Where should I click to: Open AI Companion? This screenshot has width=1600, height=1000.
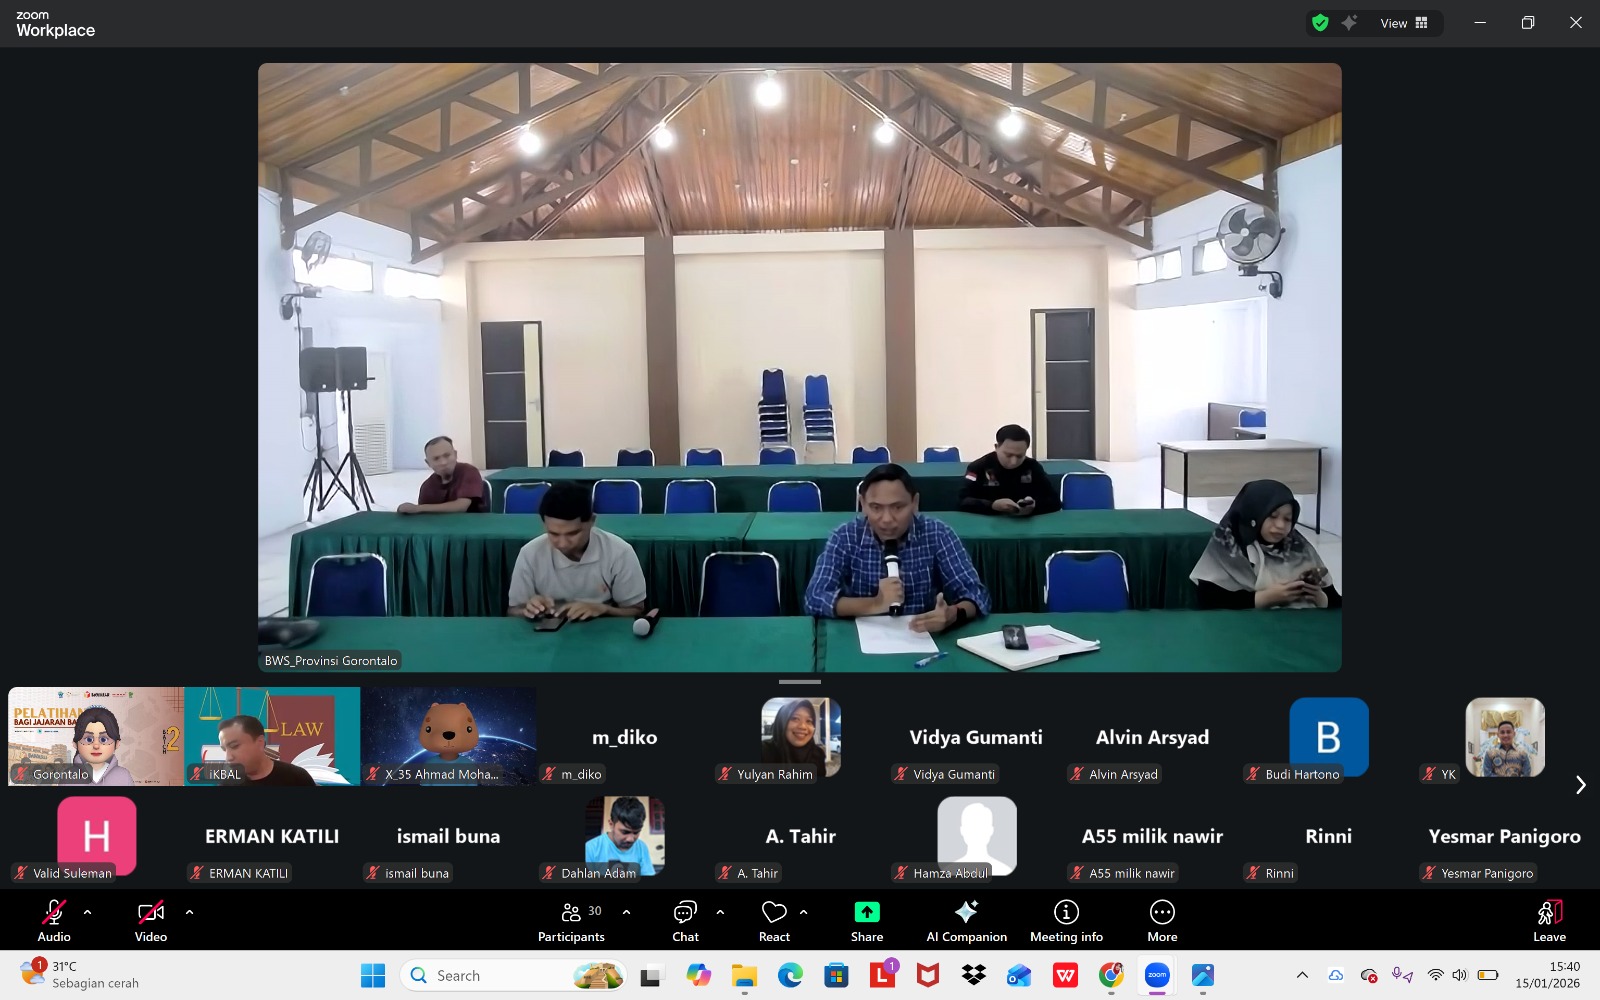966,921
